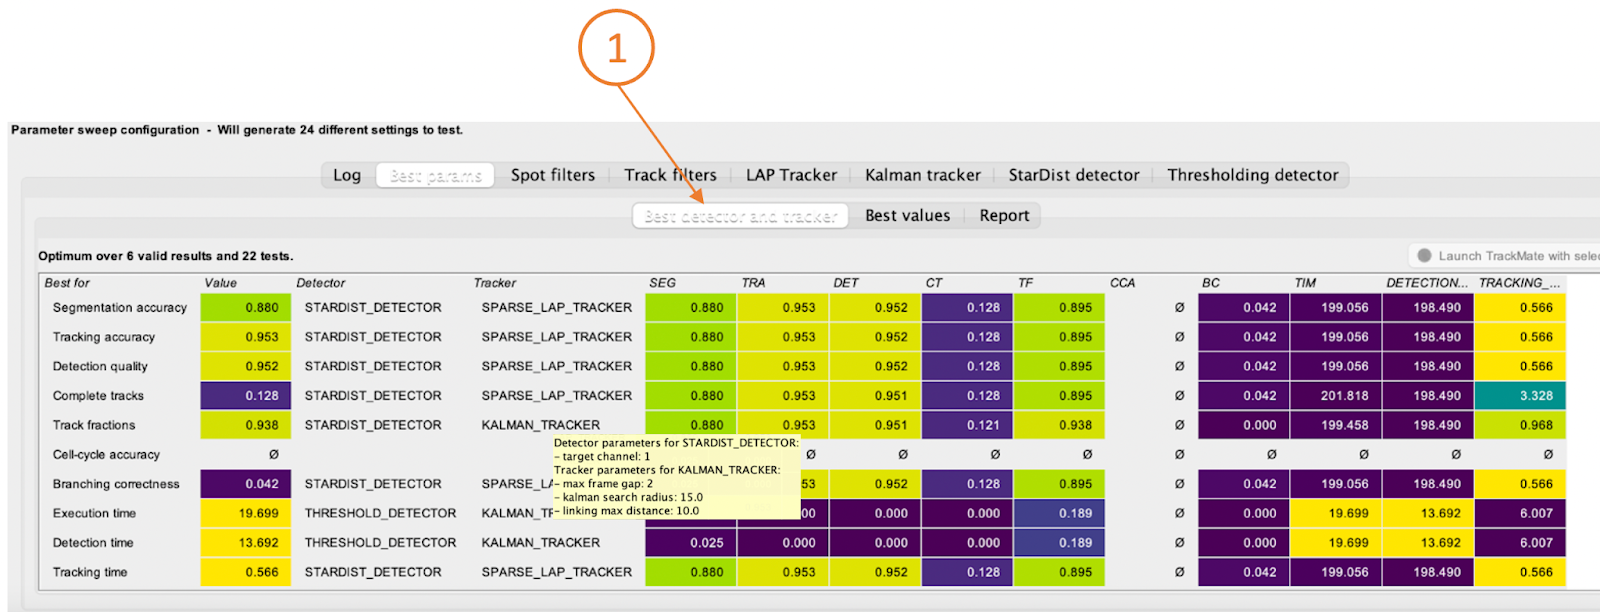This screenshot has width=1600, height=612.
Task: Select Best detector and tracker sub-tab
Action: click(x=740, y=216)
